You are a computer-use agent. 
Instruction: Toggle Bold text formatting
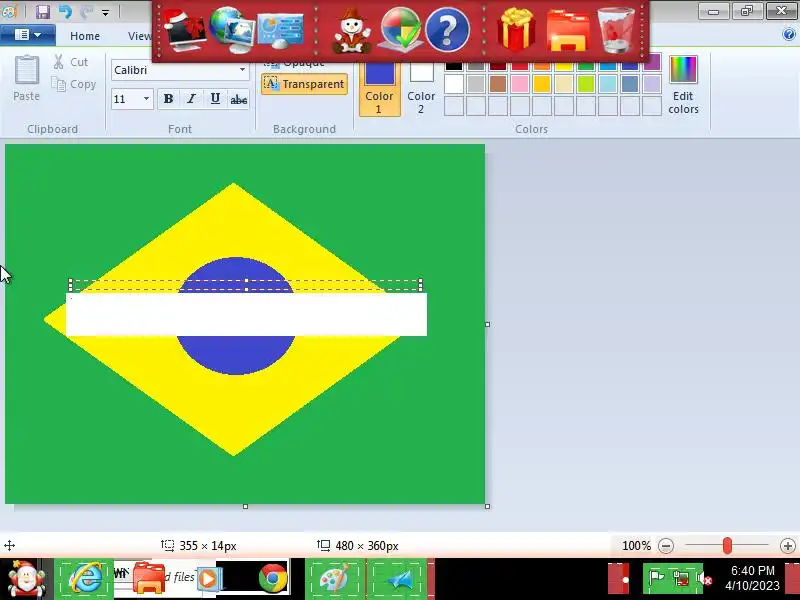(168, 99)
